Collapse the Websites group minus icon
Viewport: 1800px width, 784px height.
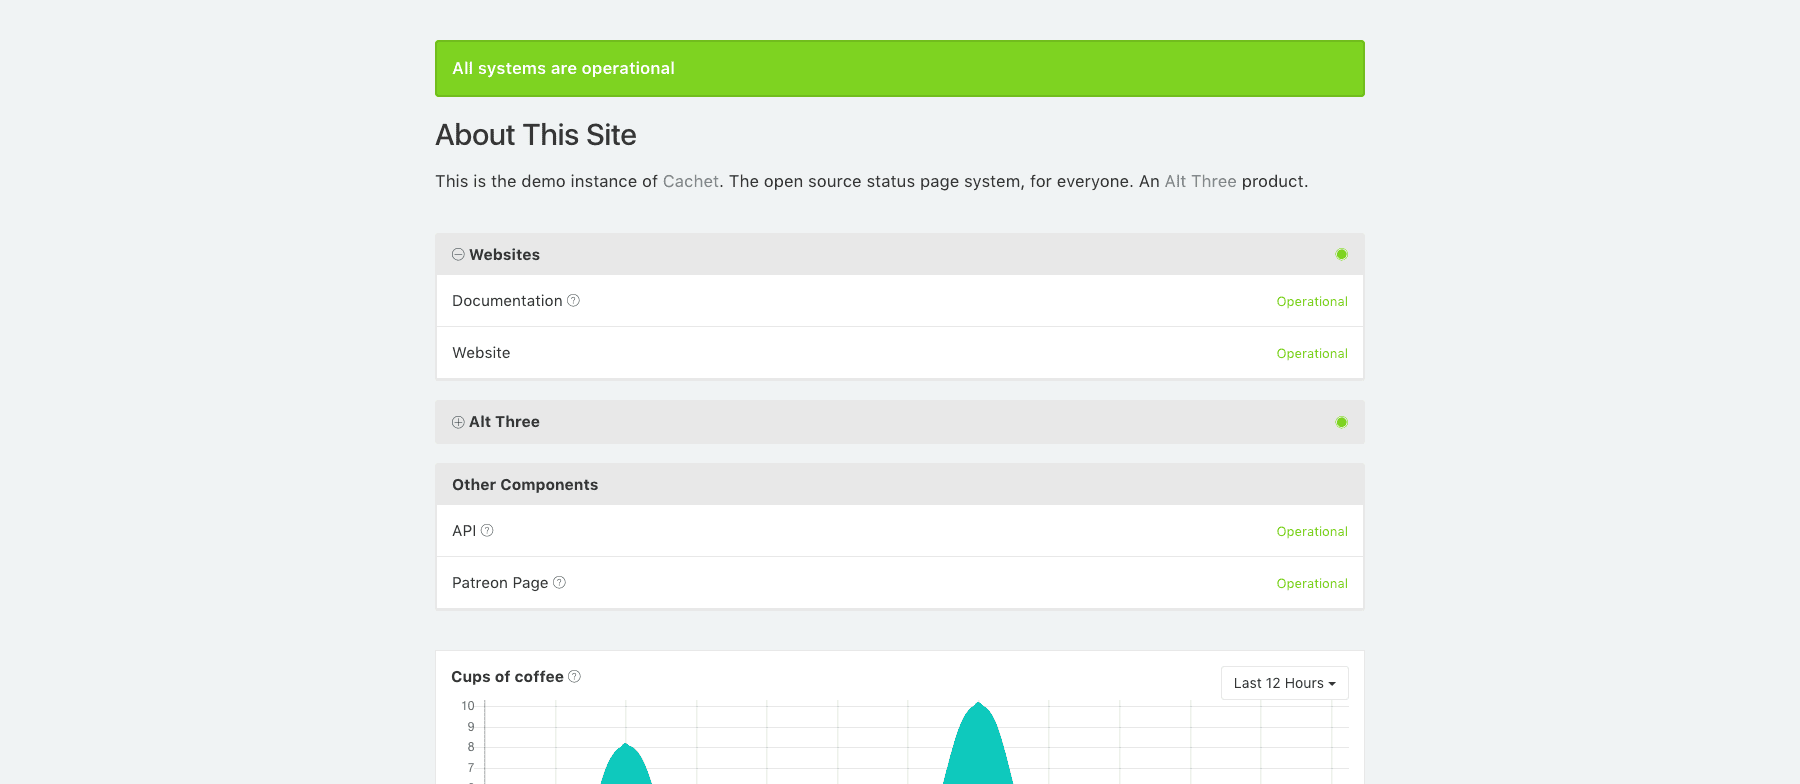pyautogui.click(x=458, y=255)
